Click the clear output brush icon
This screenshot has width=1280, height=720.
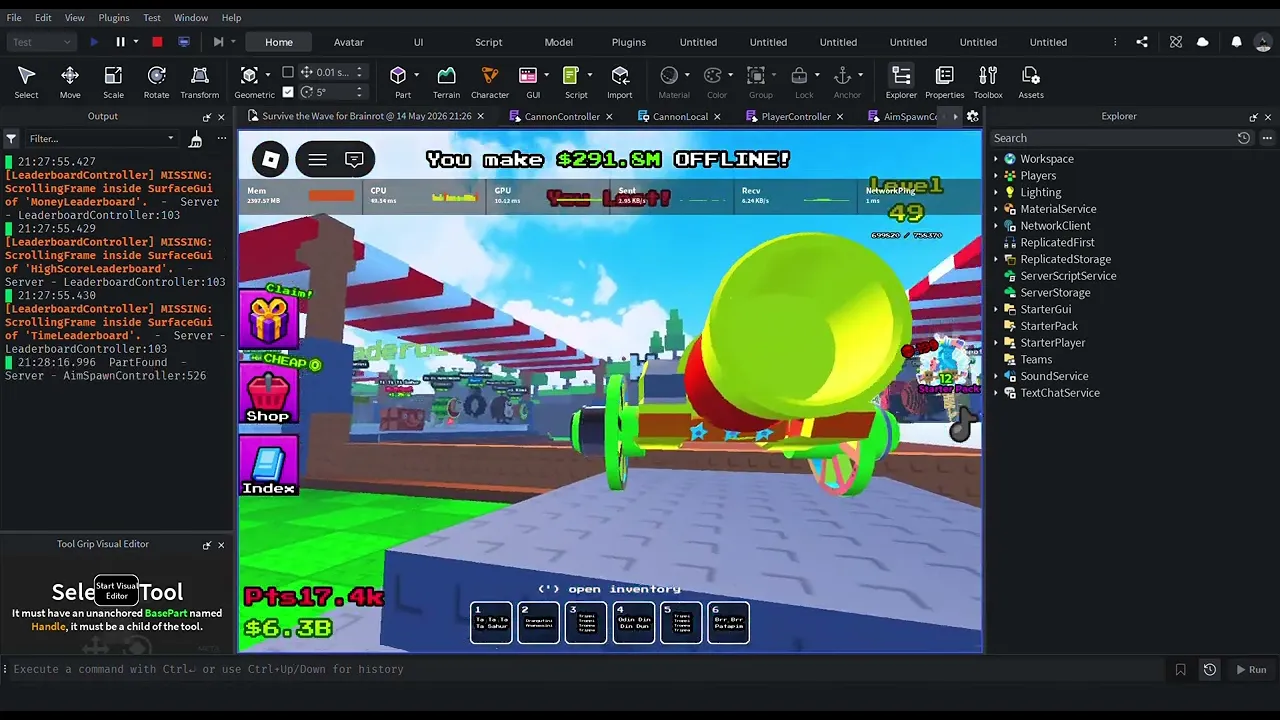196,139
